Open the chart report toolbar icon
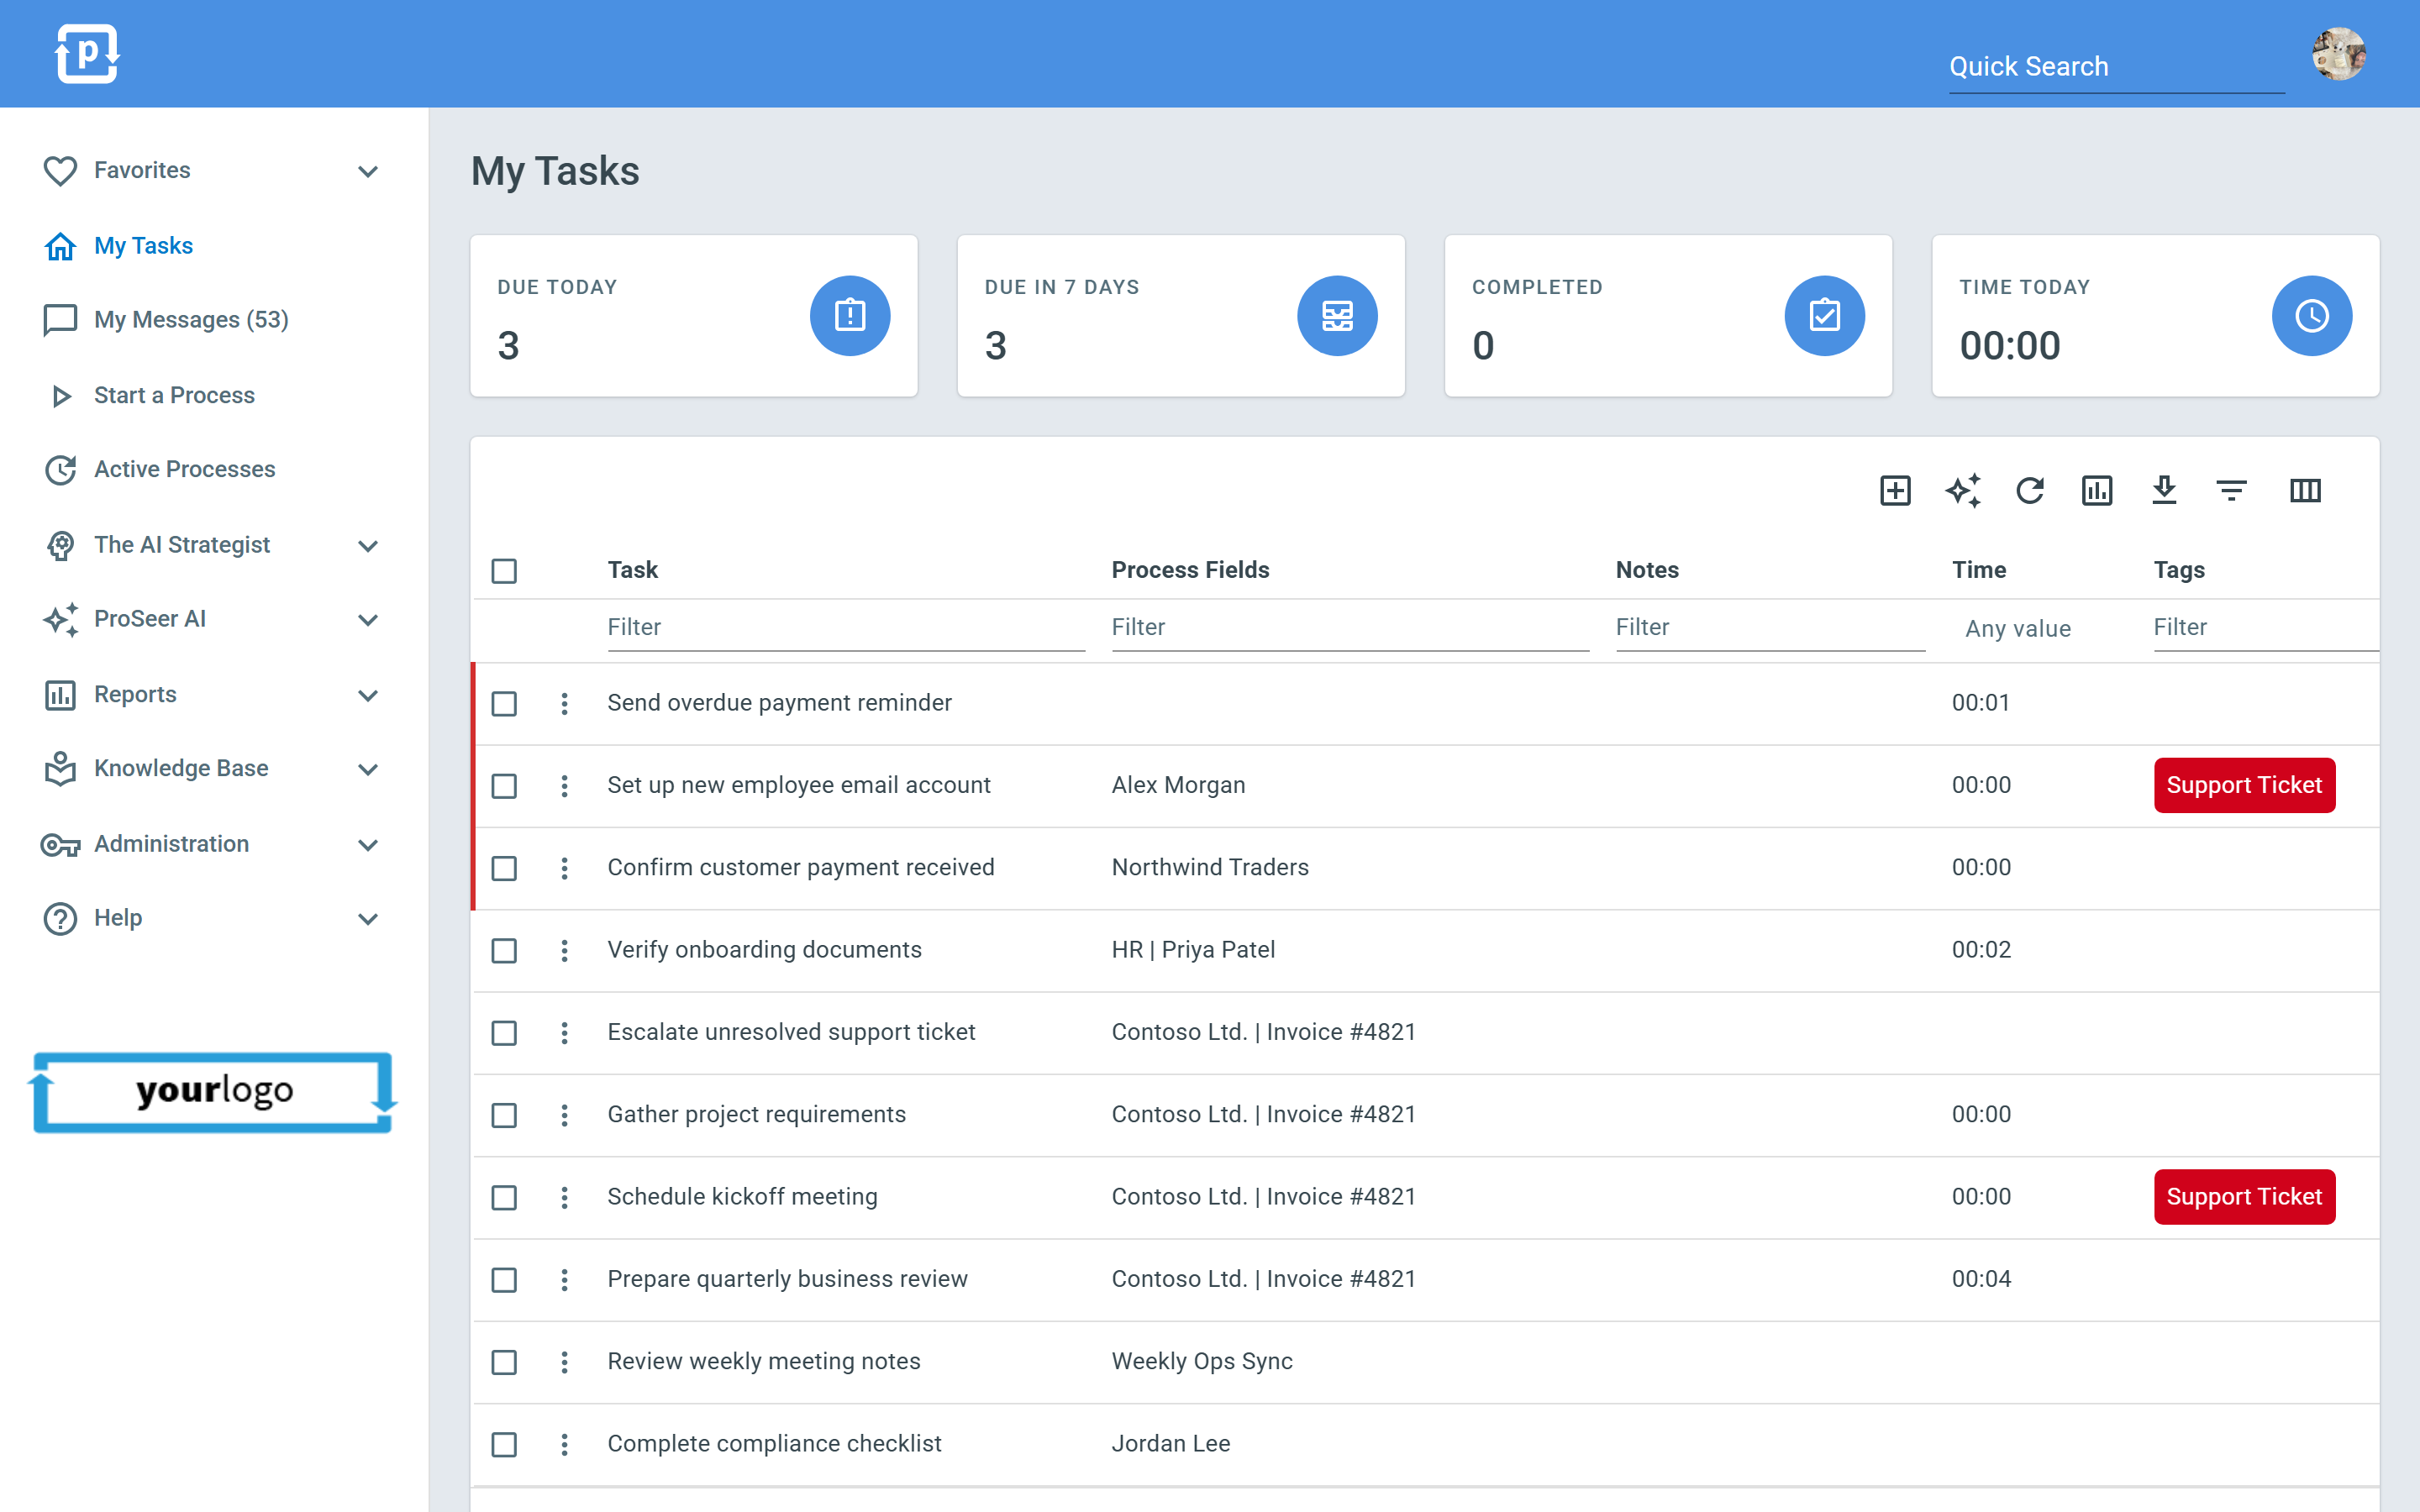The height and width of the screenshot is (1512, 2420). point(2097,490)
